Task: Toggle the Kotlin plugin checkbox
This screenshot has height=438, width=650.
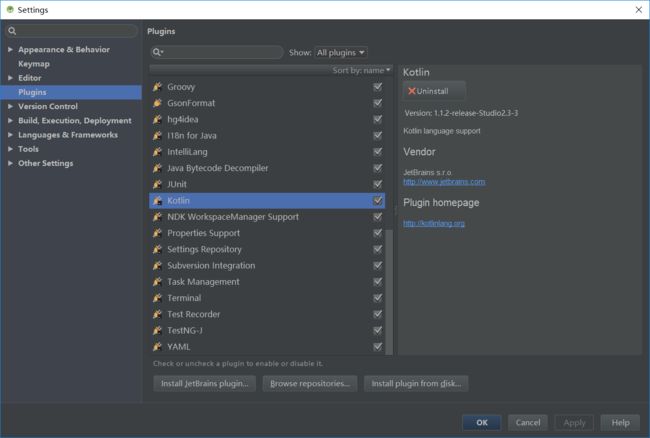Action: 377,201
